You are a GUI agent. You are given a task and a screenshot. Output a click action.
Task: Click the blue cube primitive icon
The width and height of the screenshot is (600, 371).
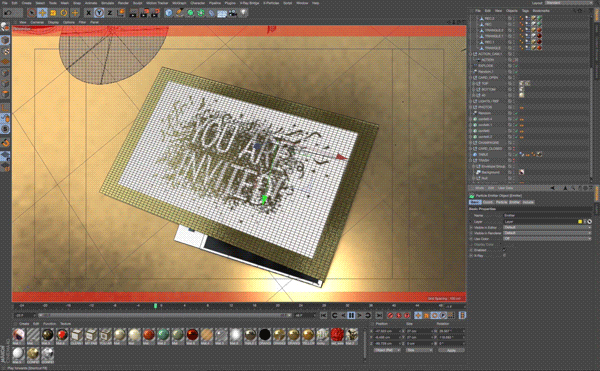[x=169, y=13]
